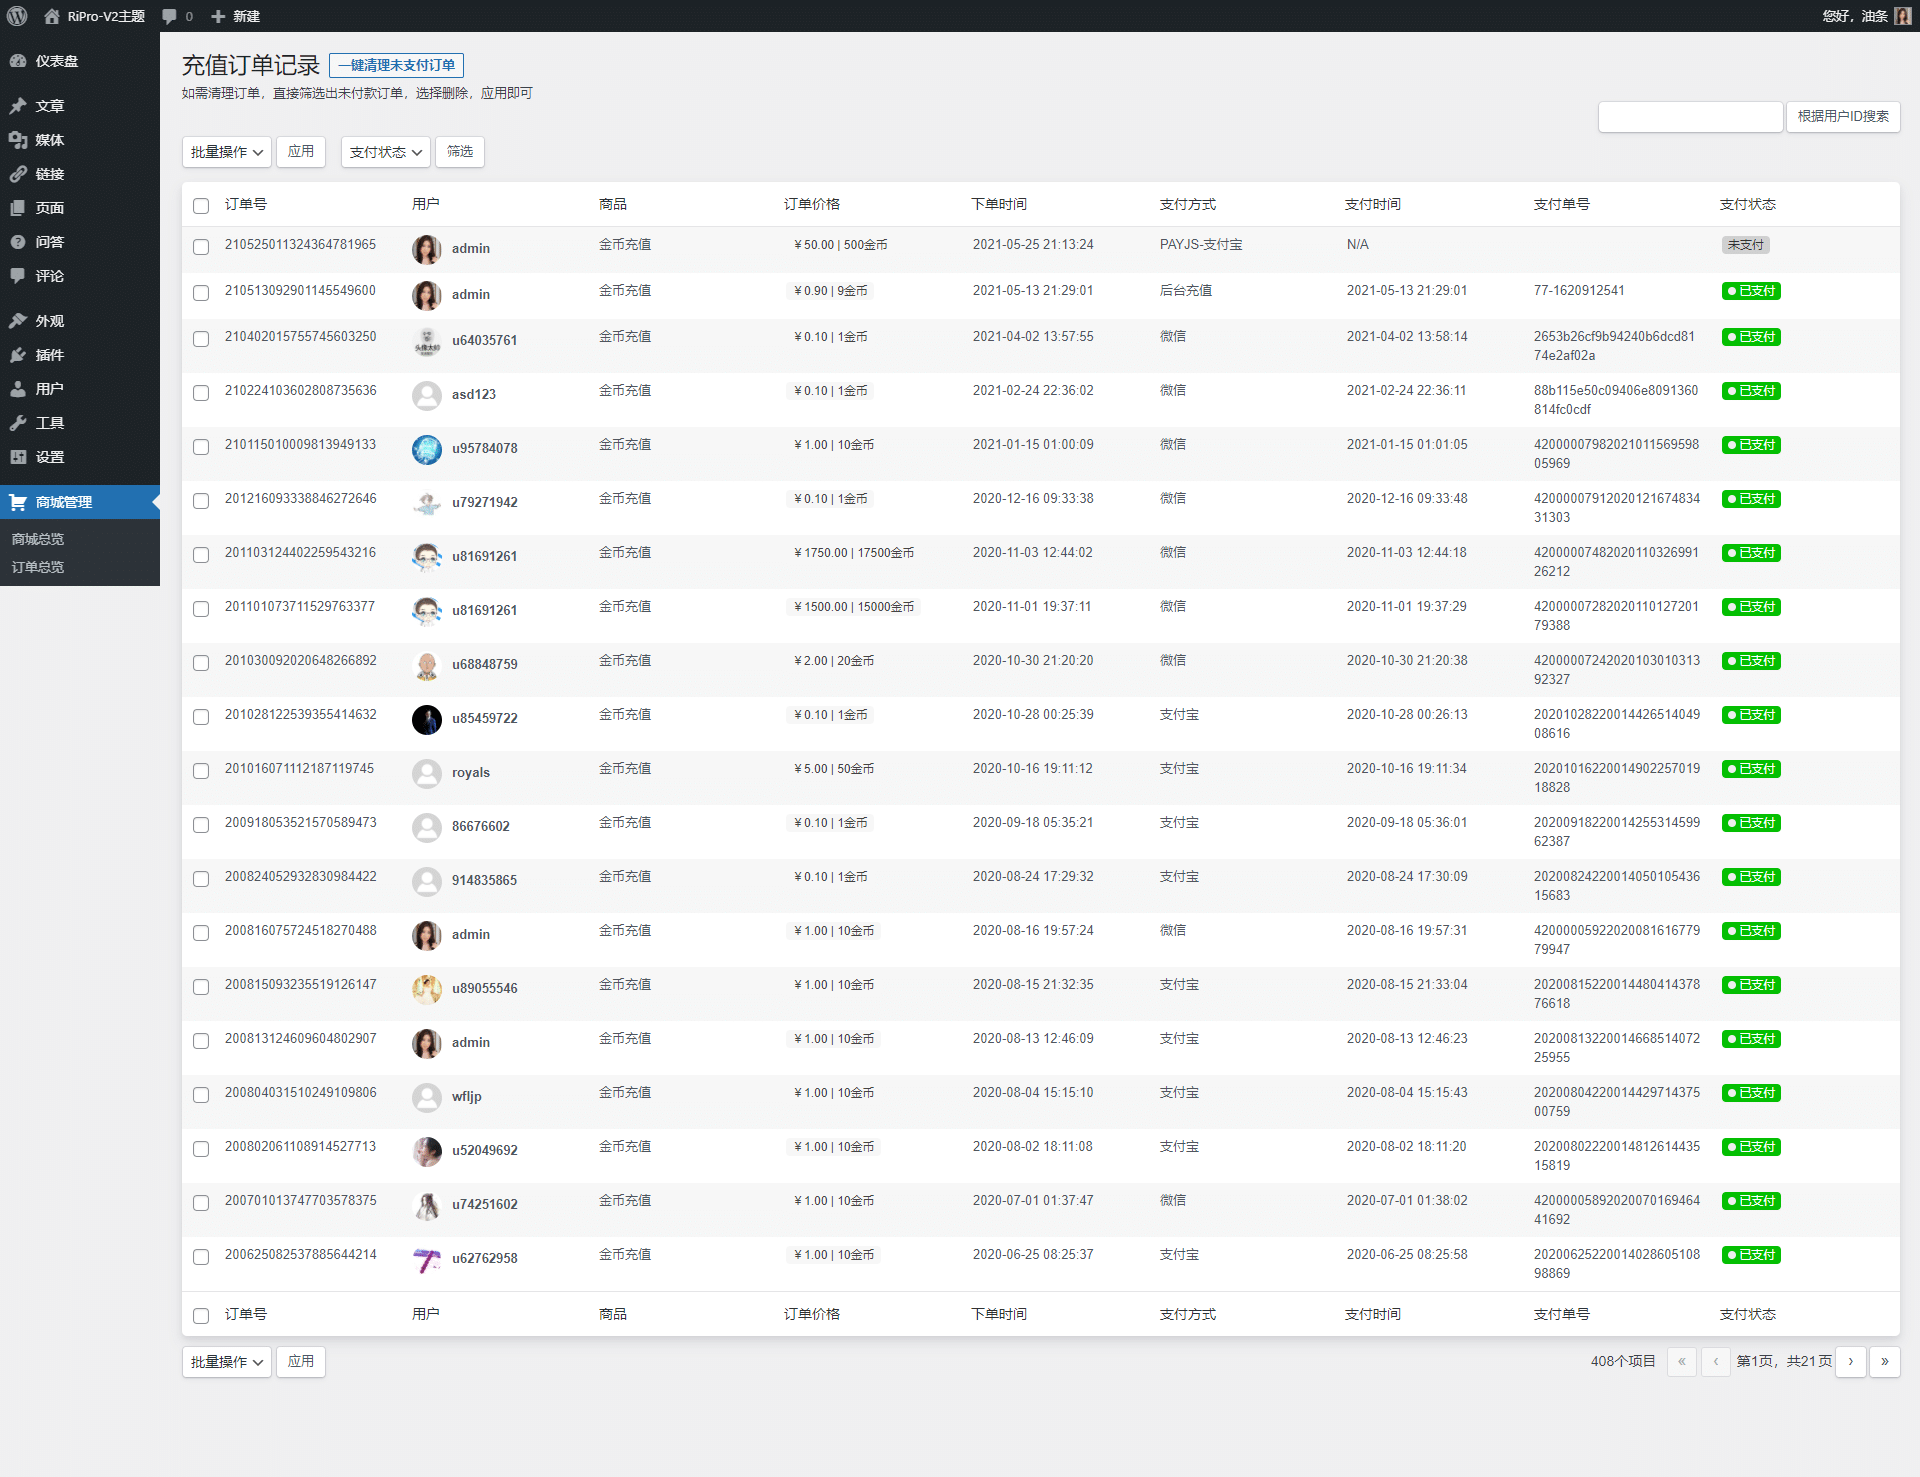This screenshot has width=1920, height=1477.
Task: Click PAYJS-支付宝 payment method cell
Action: tap(1201, 245)
